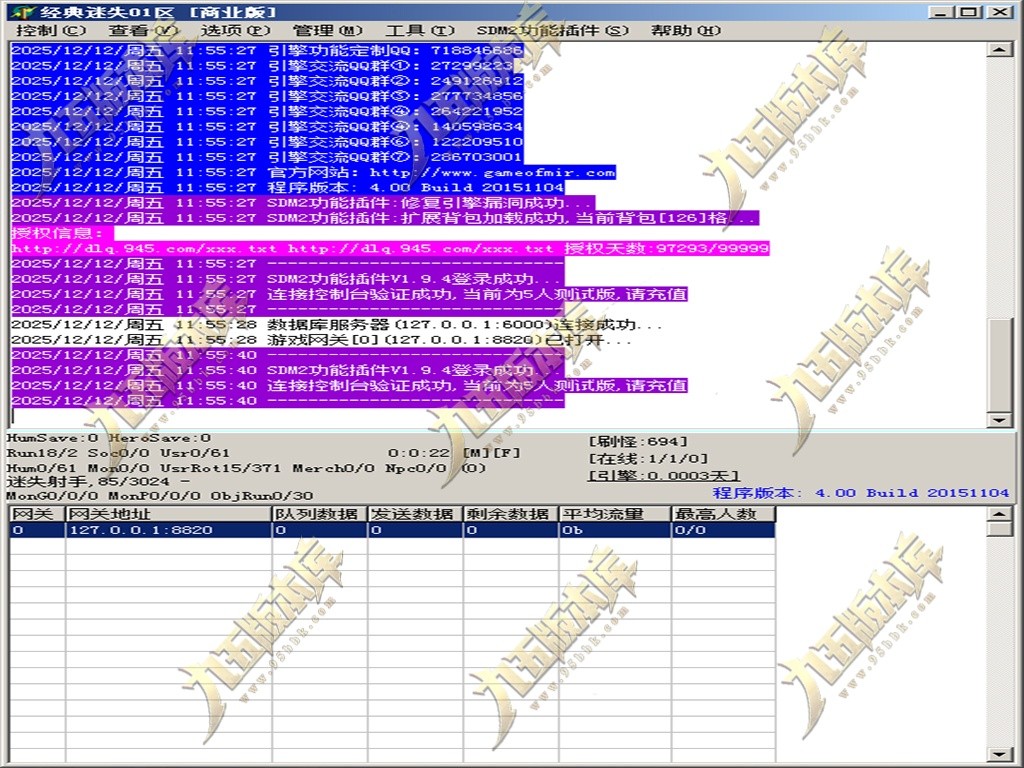Minimize the 经典迷失01区 window
The width and height of the screenshot is (1024, 768).
click(941, 12)
